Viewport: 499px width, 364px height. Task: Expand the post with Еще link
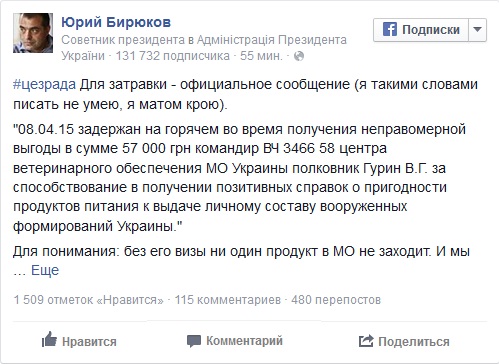click(45, 270)
